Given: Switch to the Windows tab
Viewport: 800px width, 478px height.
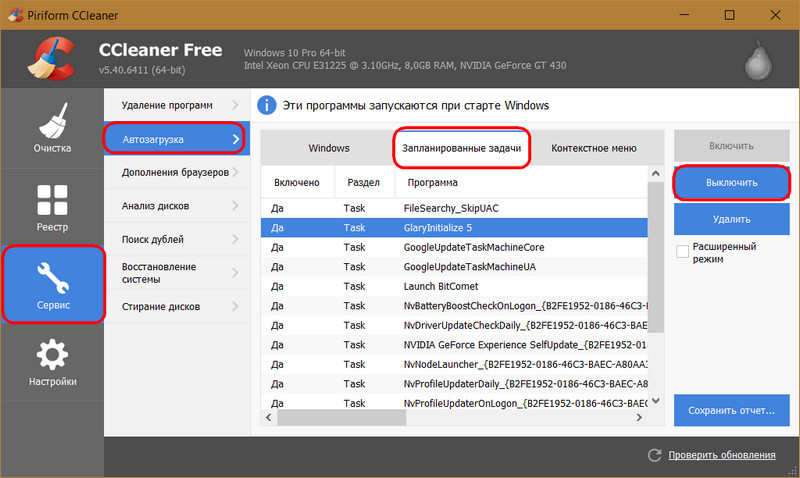Looking at the screenshot, I should click(328, 148).
